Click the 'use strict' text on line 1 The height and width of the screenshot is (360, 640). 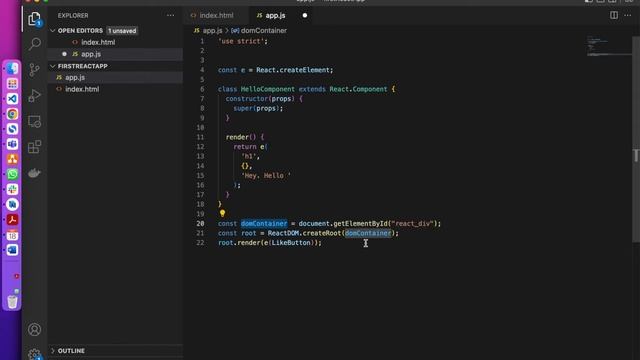click(242, 41)
